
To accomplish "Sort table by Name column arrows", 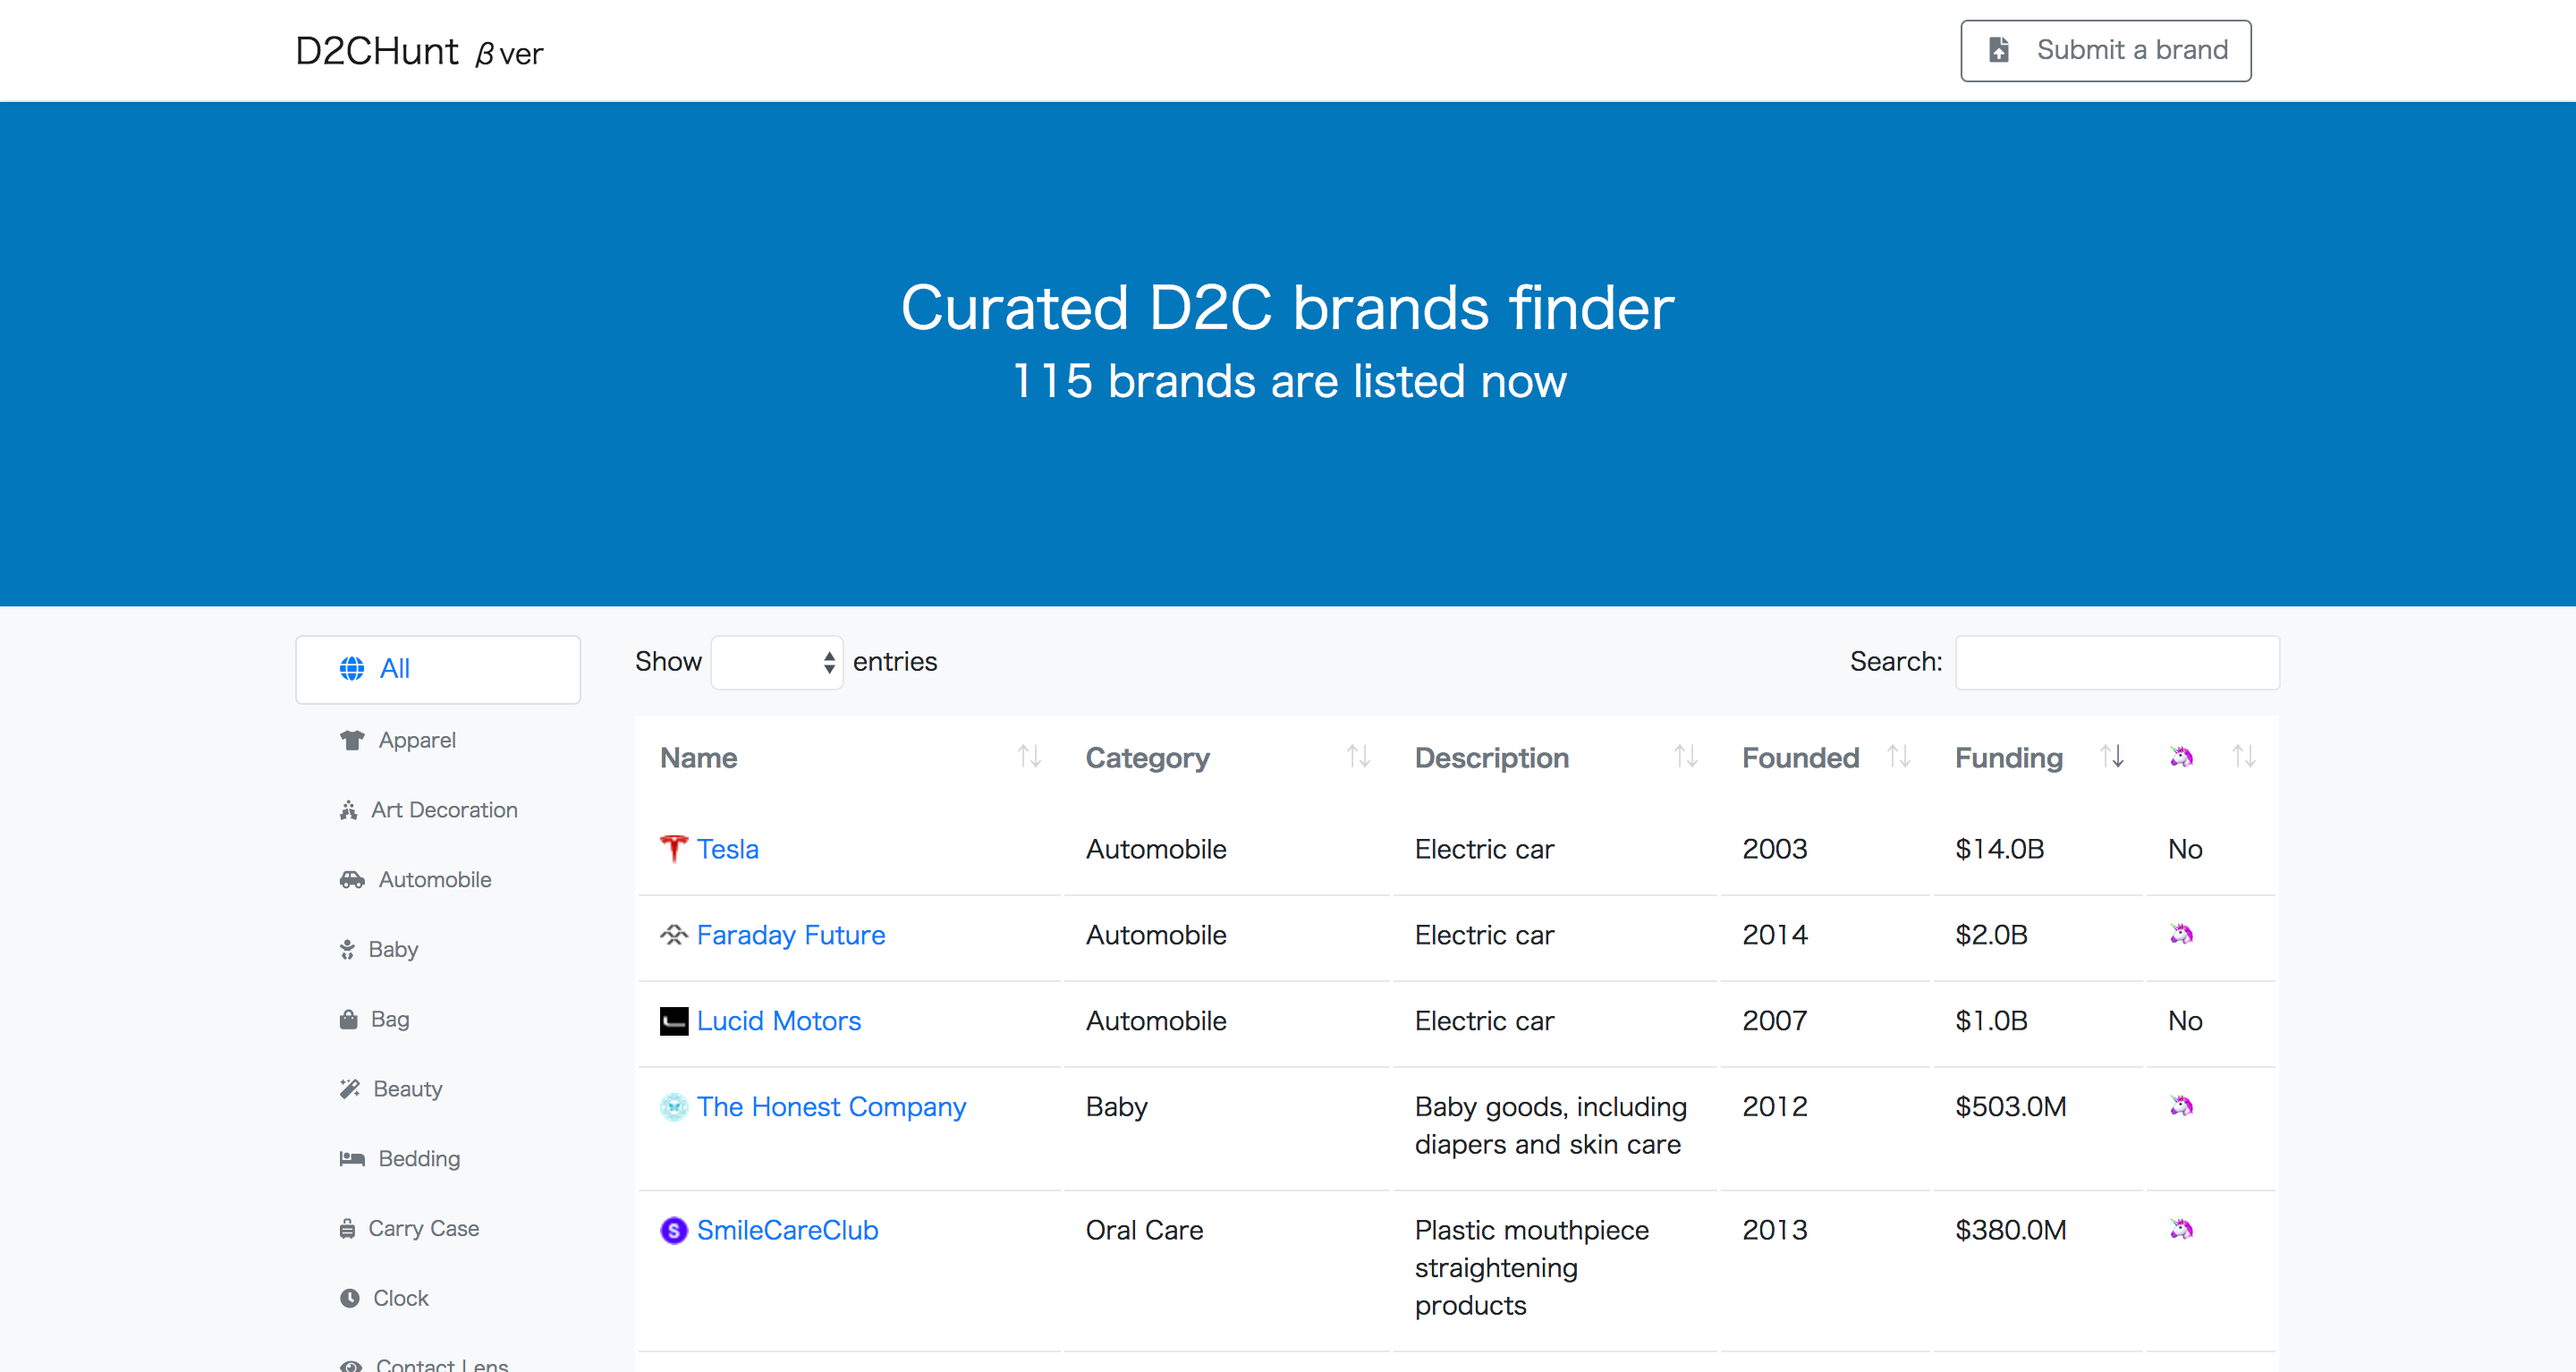I will coord(1029,757).
